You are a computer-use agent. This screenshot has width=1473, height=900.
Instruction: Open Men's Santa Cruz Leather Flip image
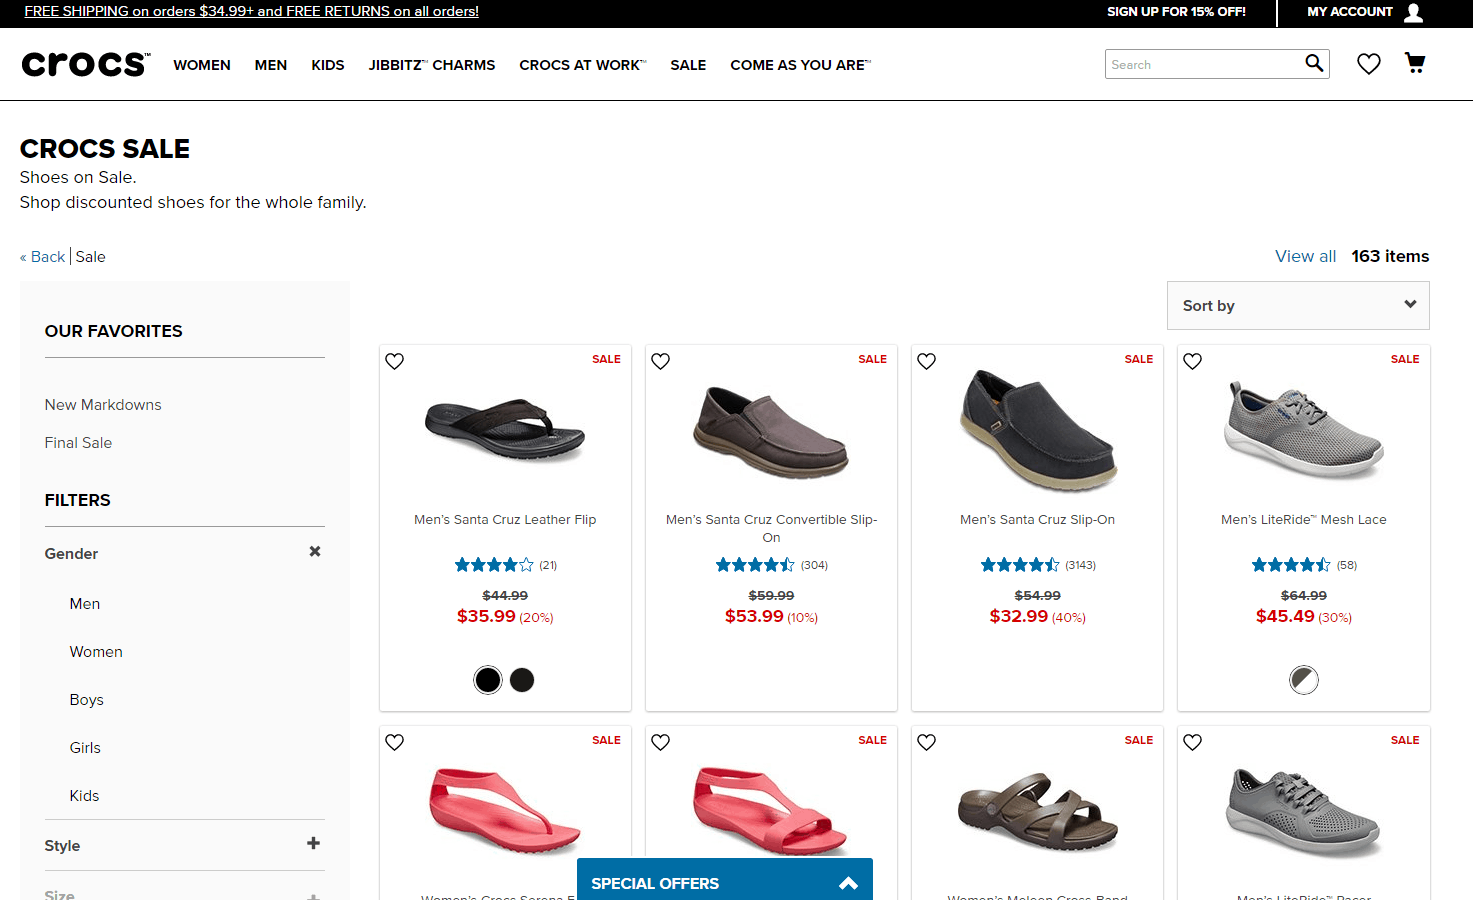tap(505, 430)
